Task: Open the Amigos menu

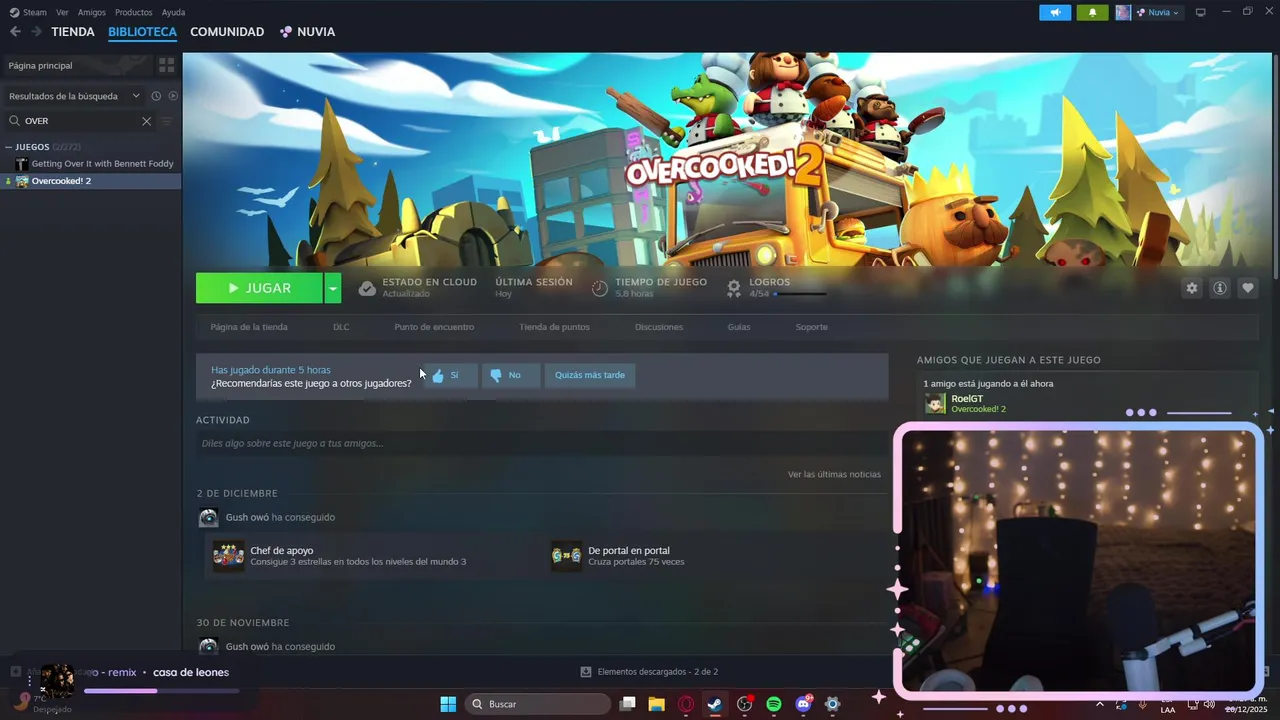Action: point(92,12)
